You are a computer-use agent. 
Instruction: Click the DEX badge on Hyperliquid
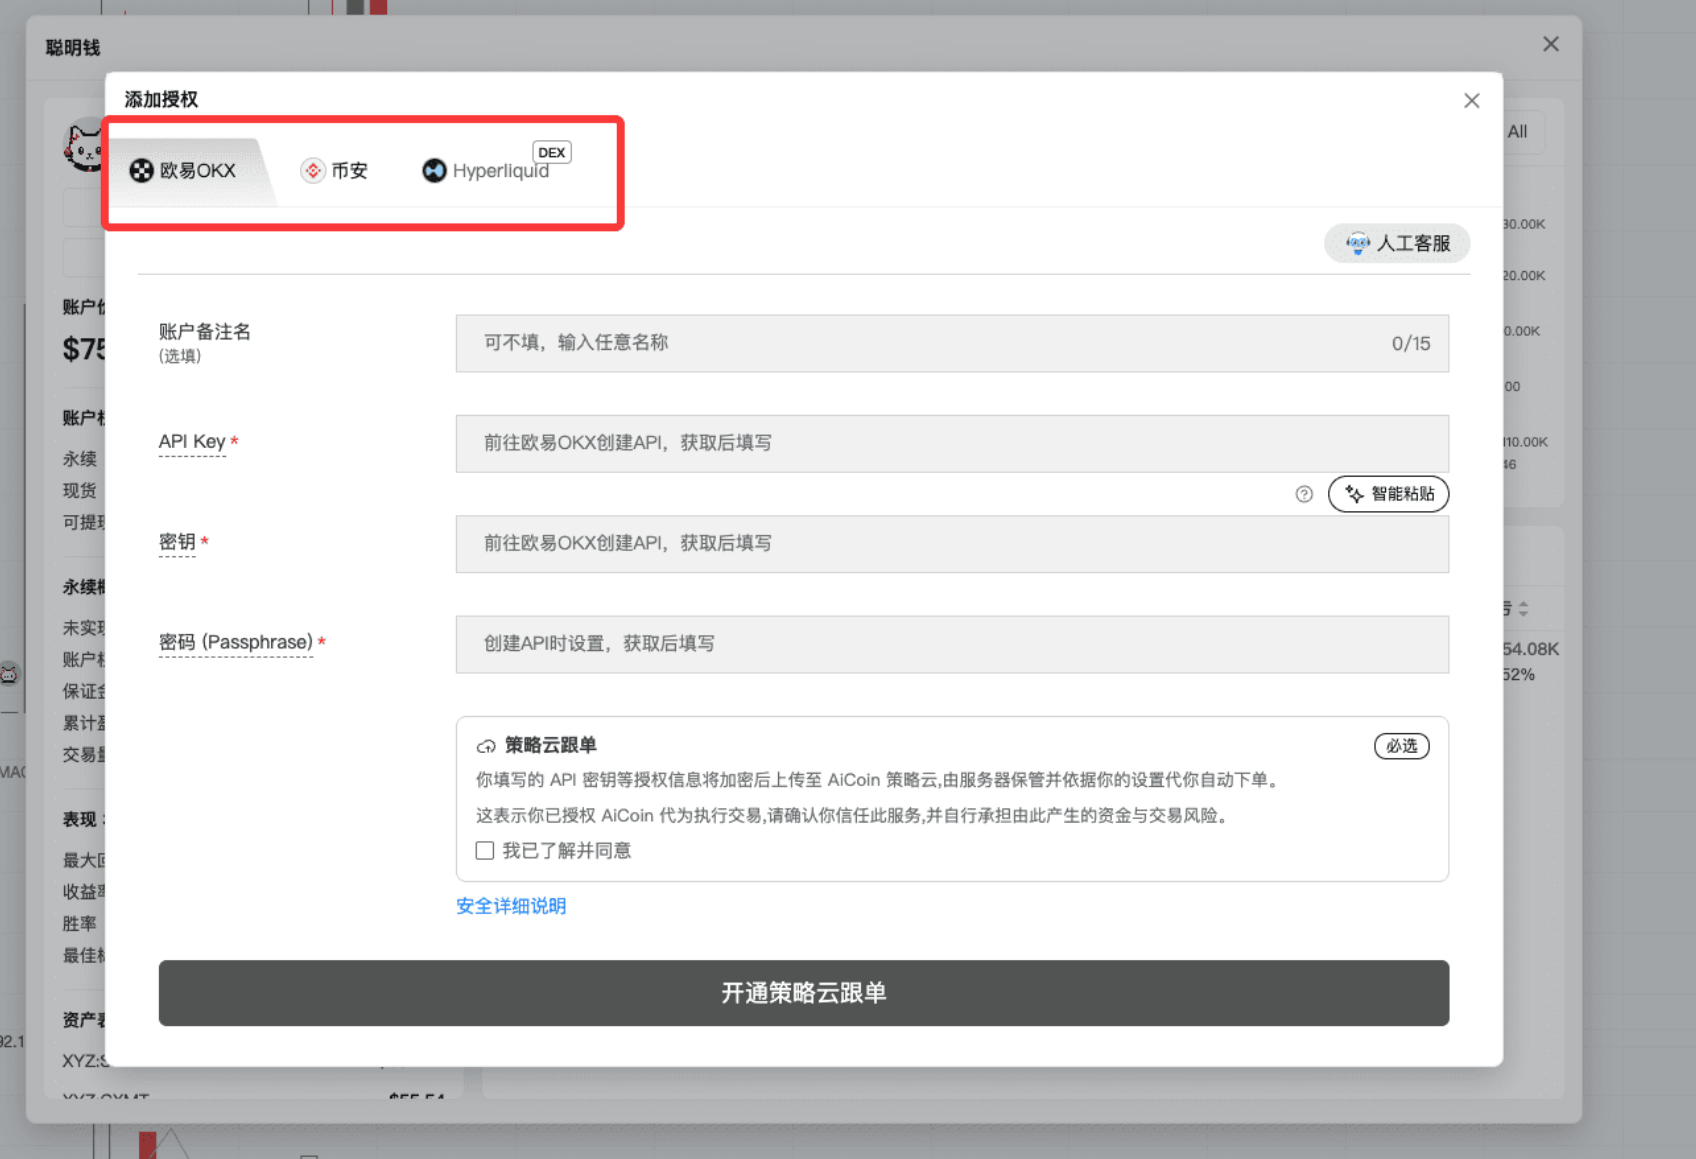coord(552,152)
